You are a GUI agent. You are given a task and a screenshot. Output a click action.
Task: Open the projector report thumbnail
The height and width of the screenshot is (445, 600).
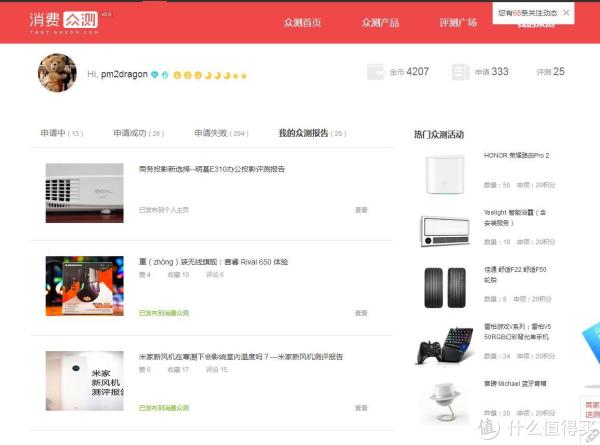[85, 193]
